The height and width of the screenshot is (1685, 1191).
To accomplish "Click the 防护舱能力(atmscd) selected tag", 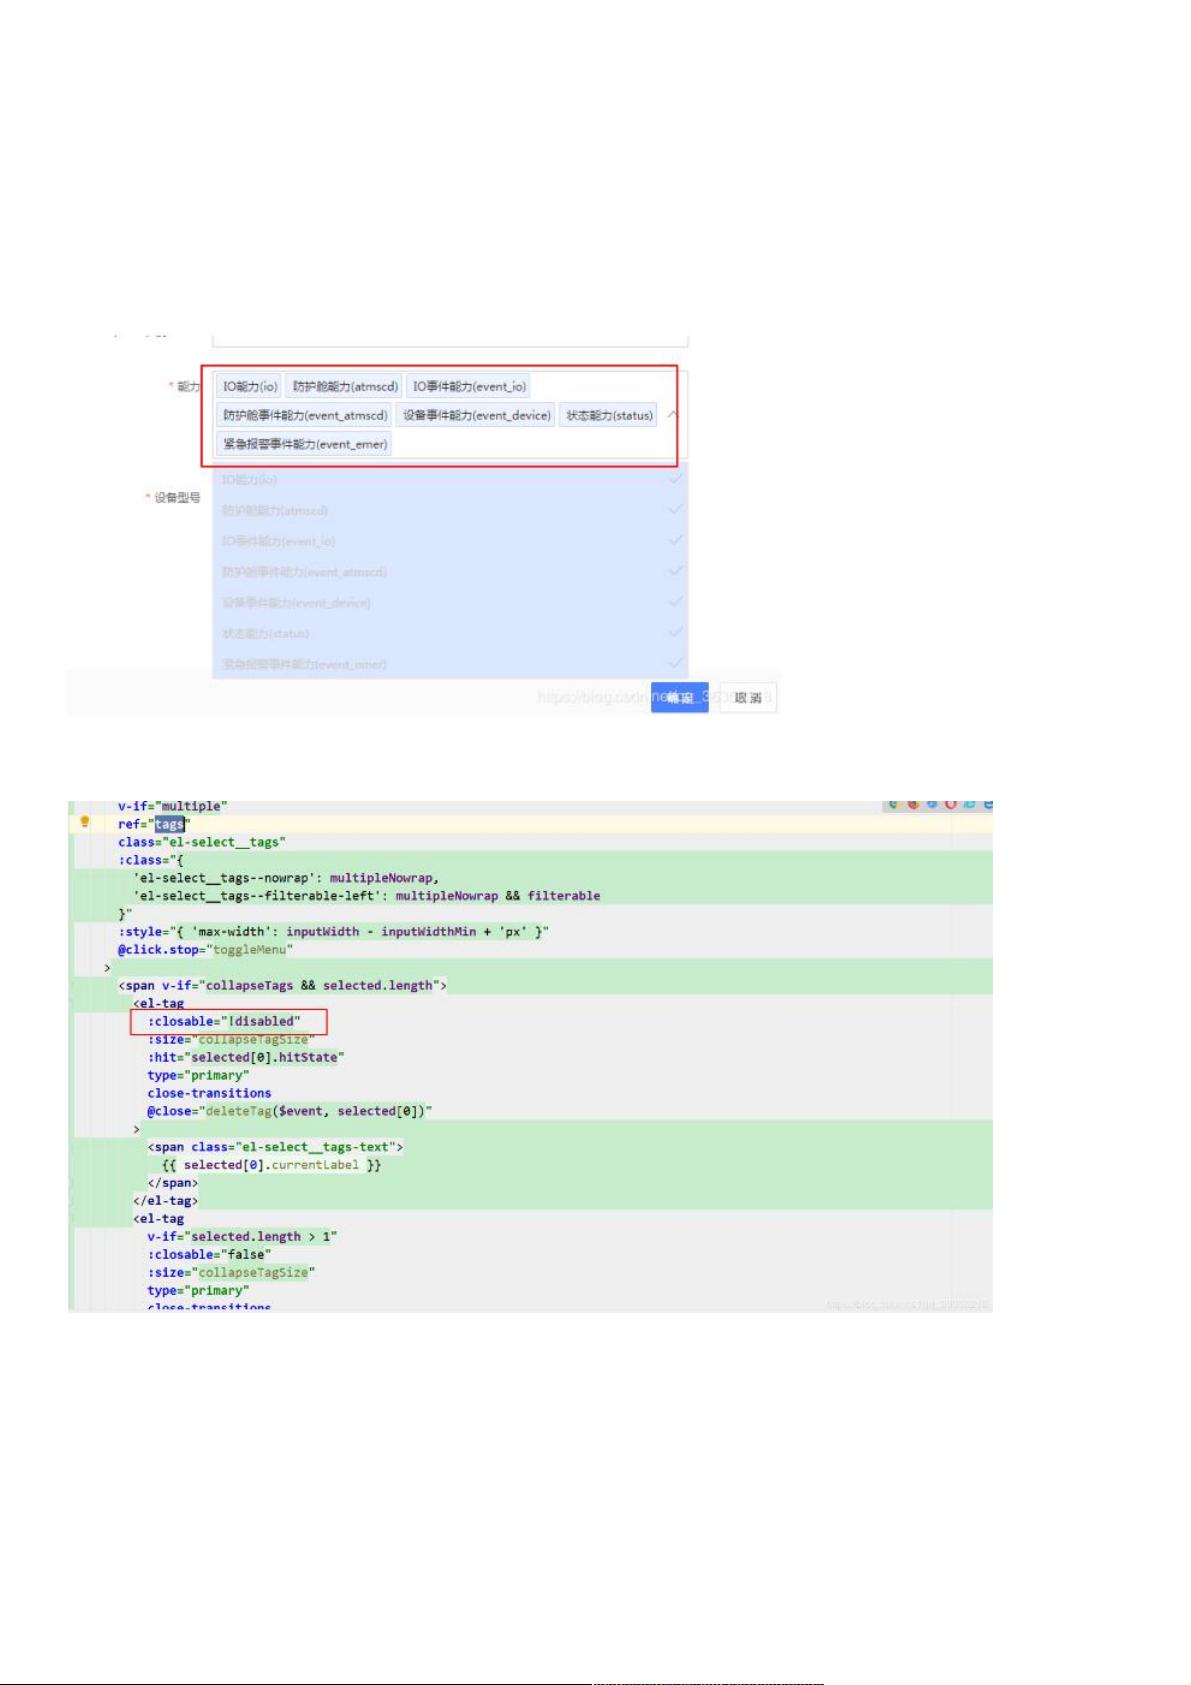I will click(345, 386).
